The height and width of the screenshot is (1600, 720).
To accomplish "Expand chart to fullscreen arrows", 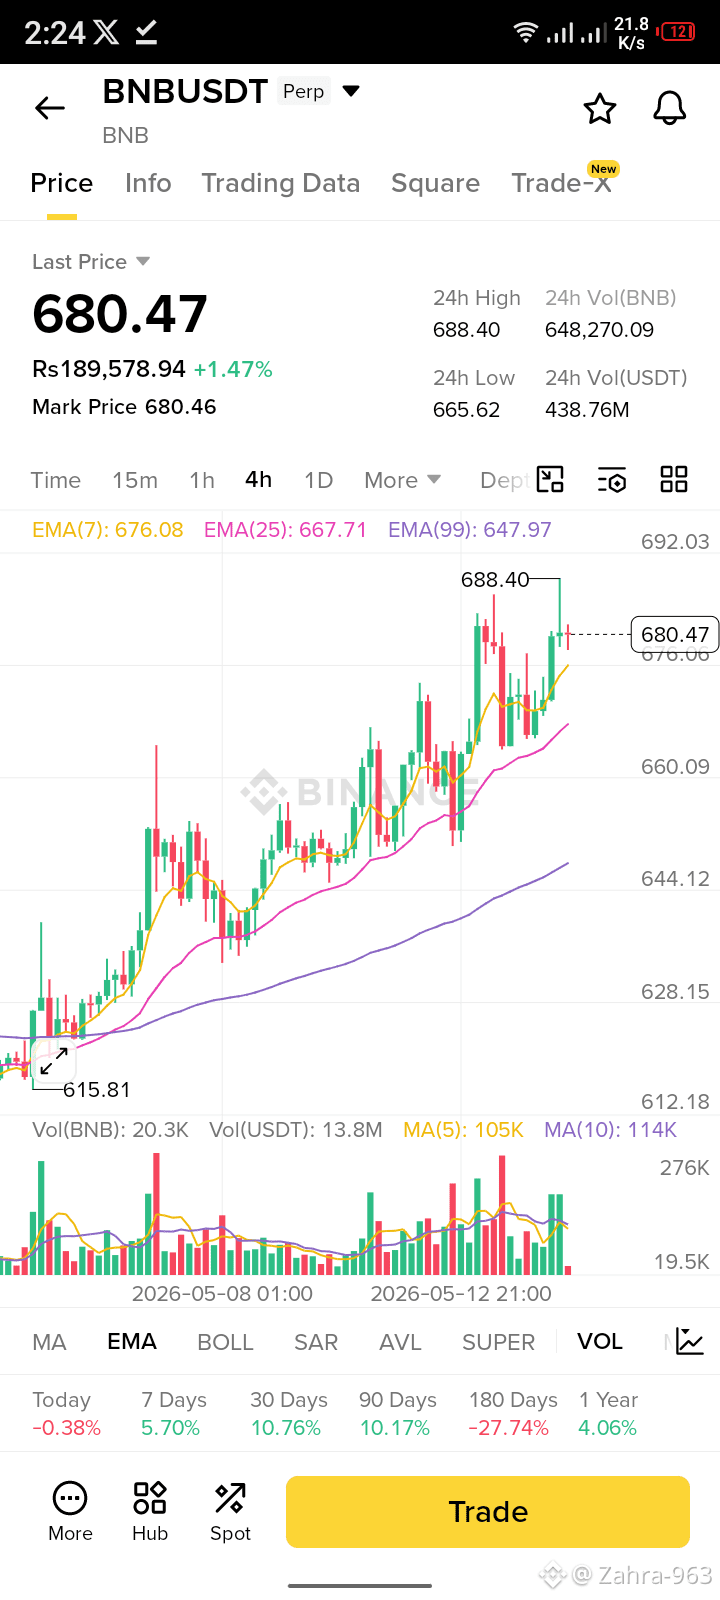I will coord(54,1061).
